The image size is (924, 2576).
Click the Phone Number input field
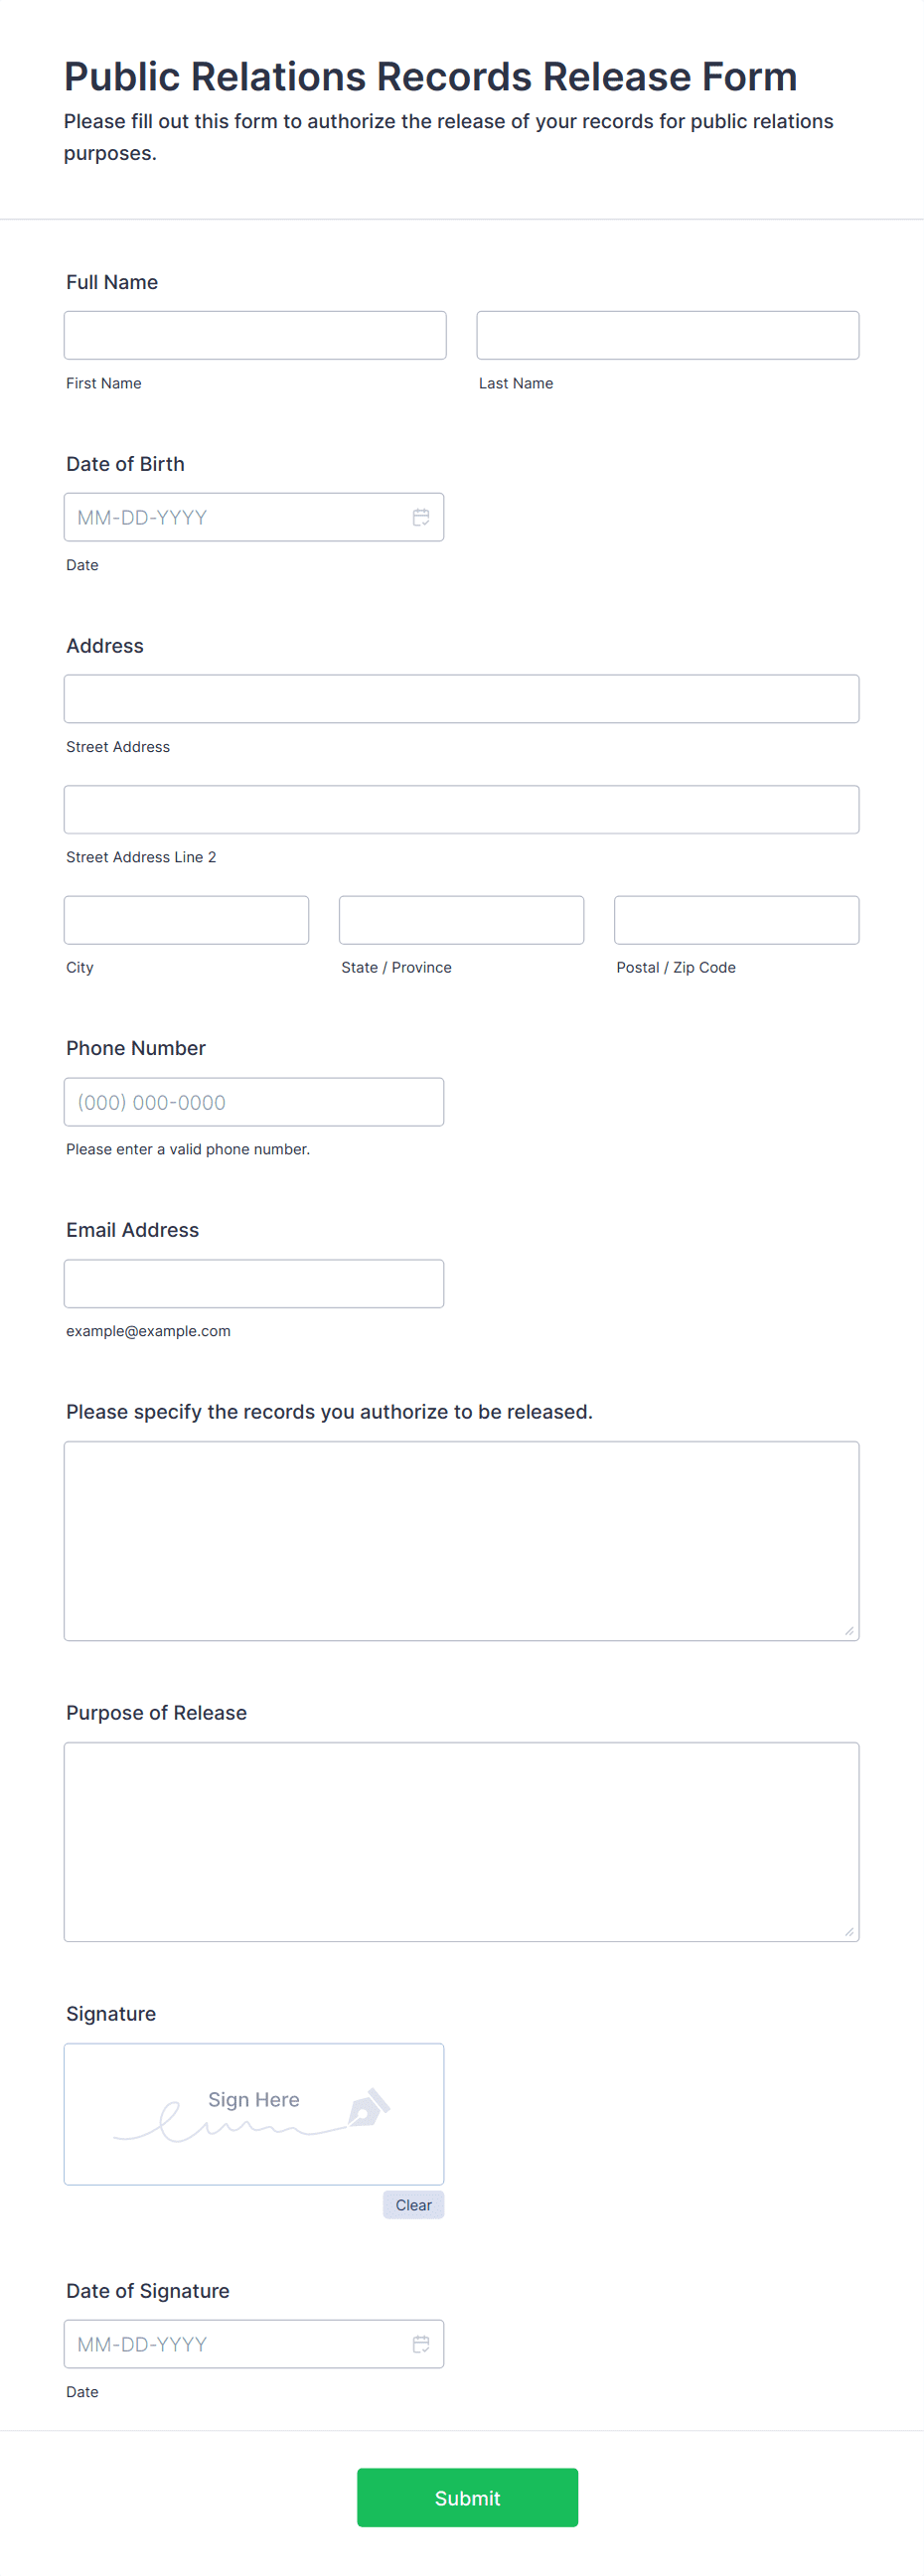point(254,1101)
